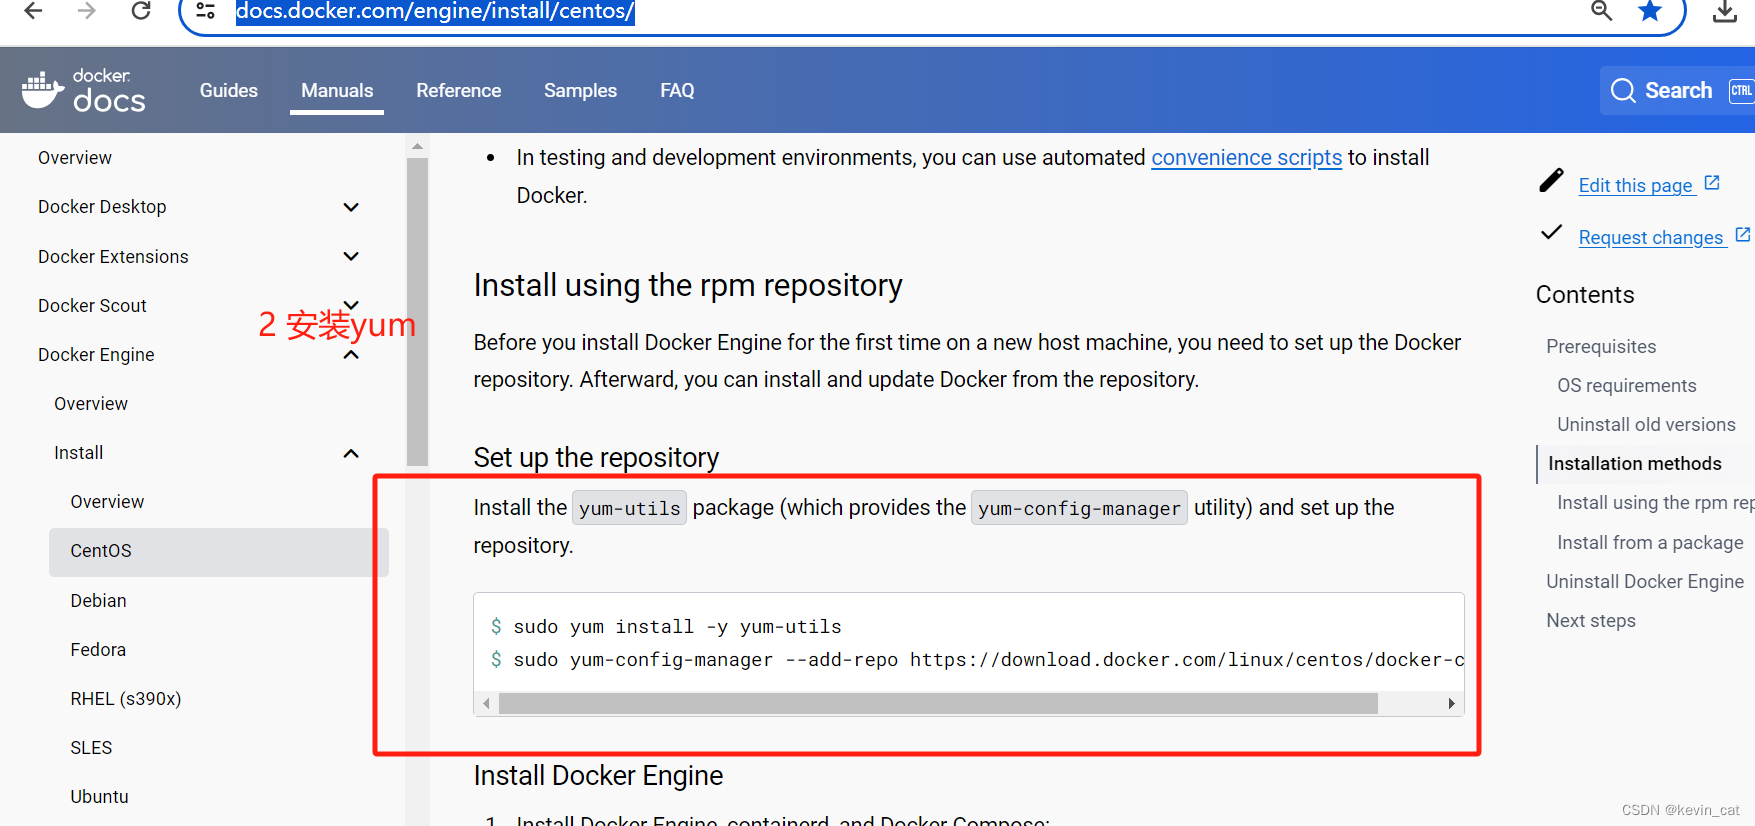Click the external-link icon after Edit this page
The image size is (1755, 826).
point(1712,183)
